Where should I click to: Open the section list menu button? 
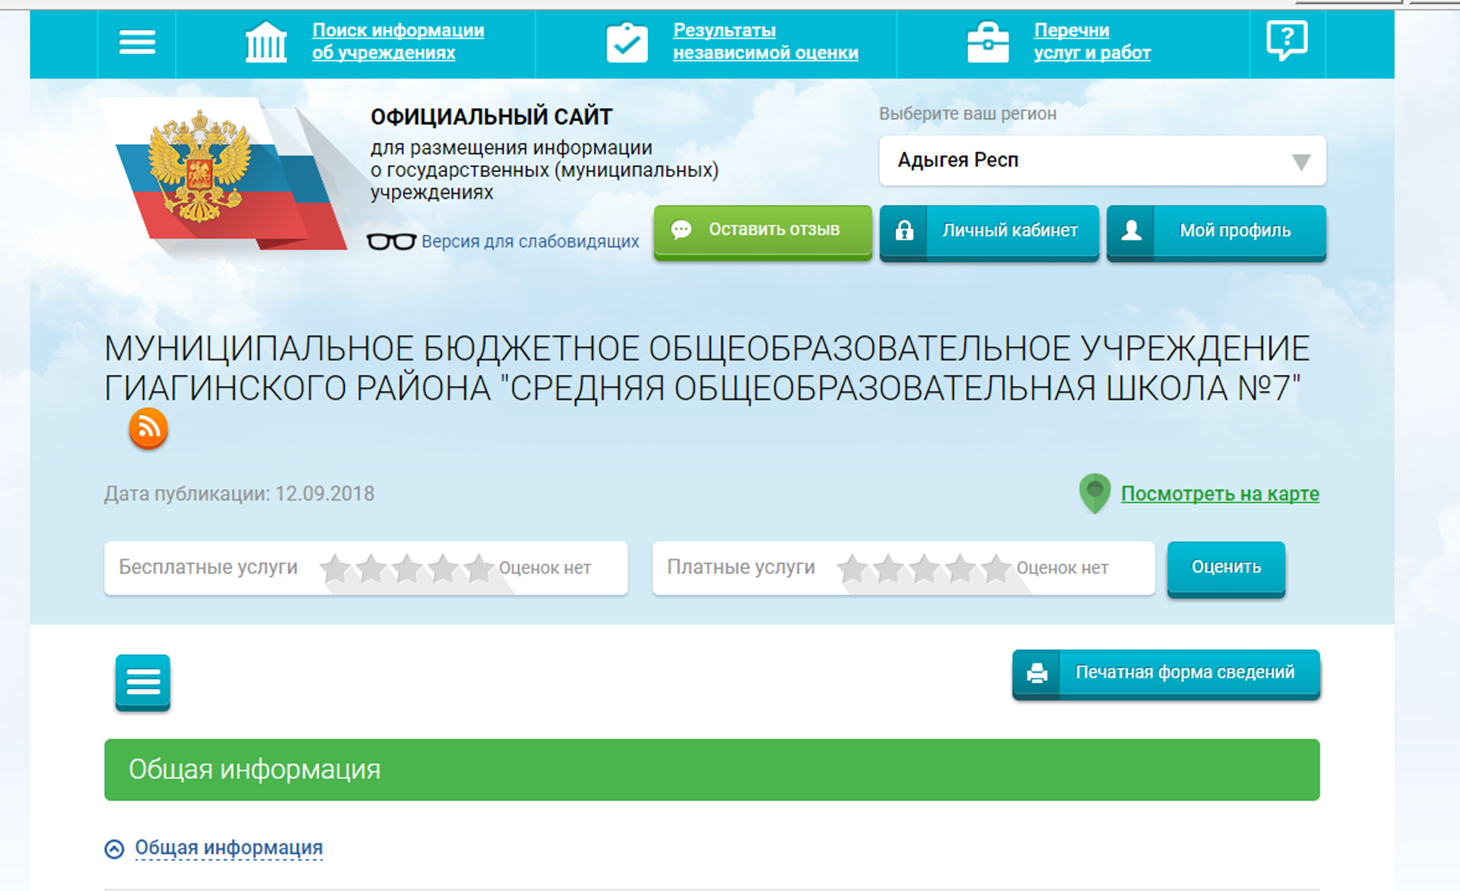143,682
